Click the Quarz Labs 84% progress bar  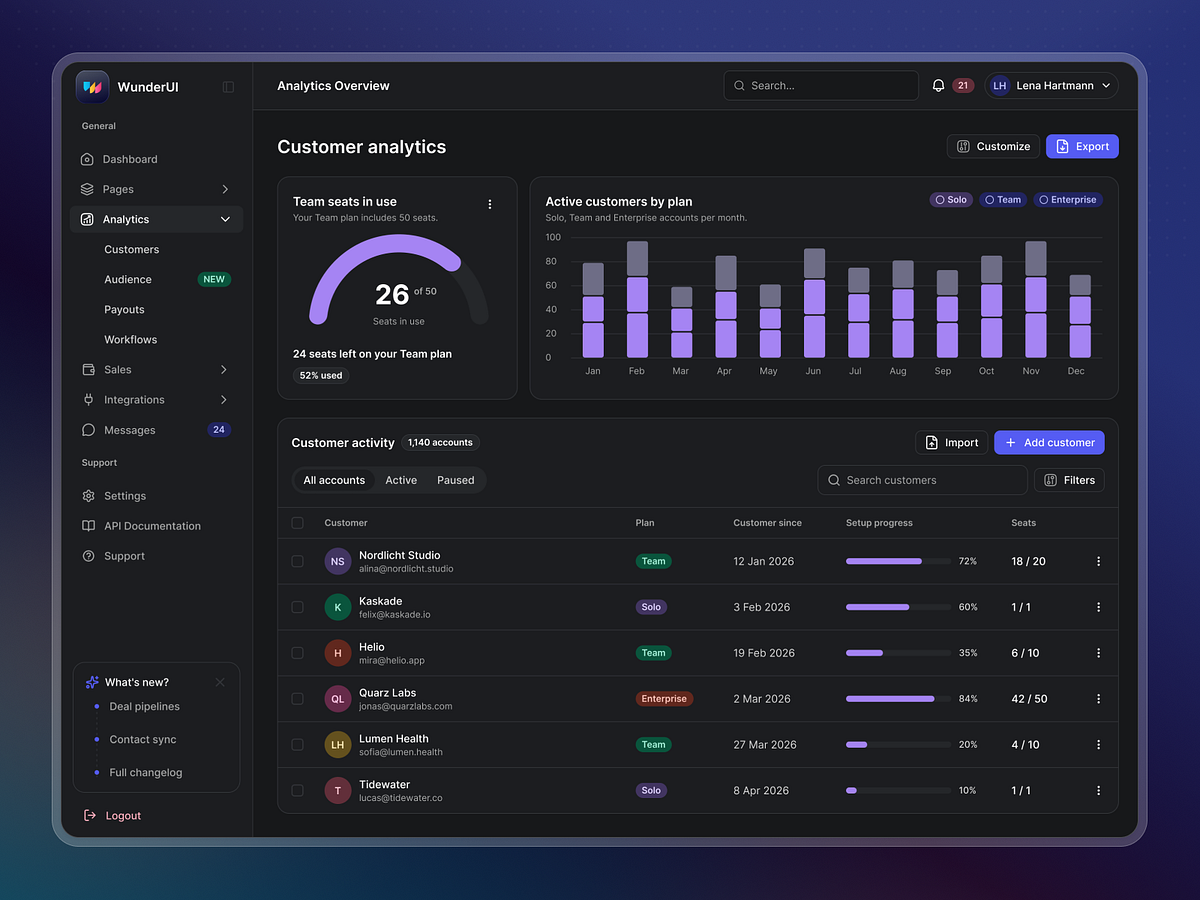(898, 699)
